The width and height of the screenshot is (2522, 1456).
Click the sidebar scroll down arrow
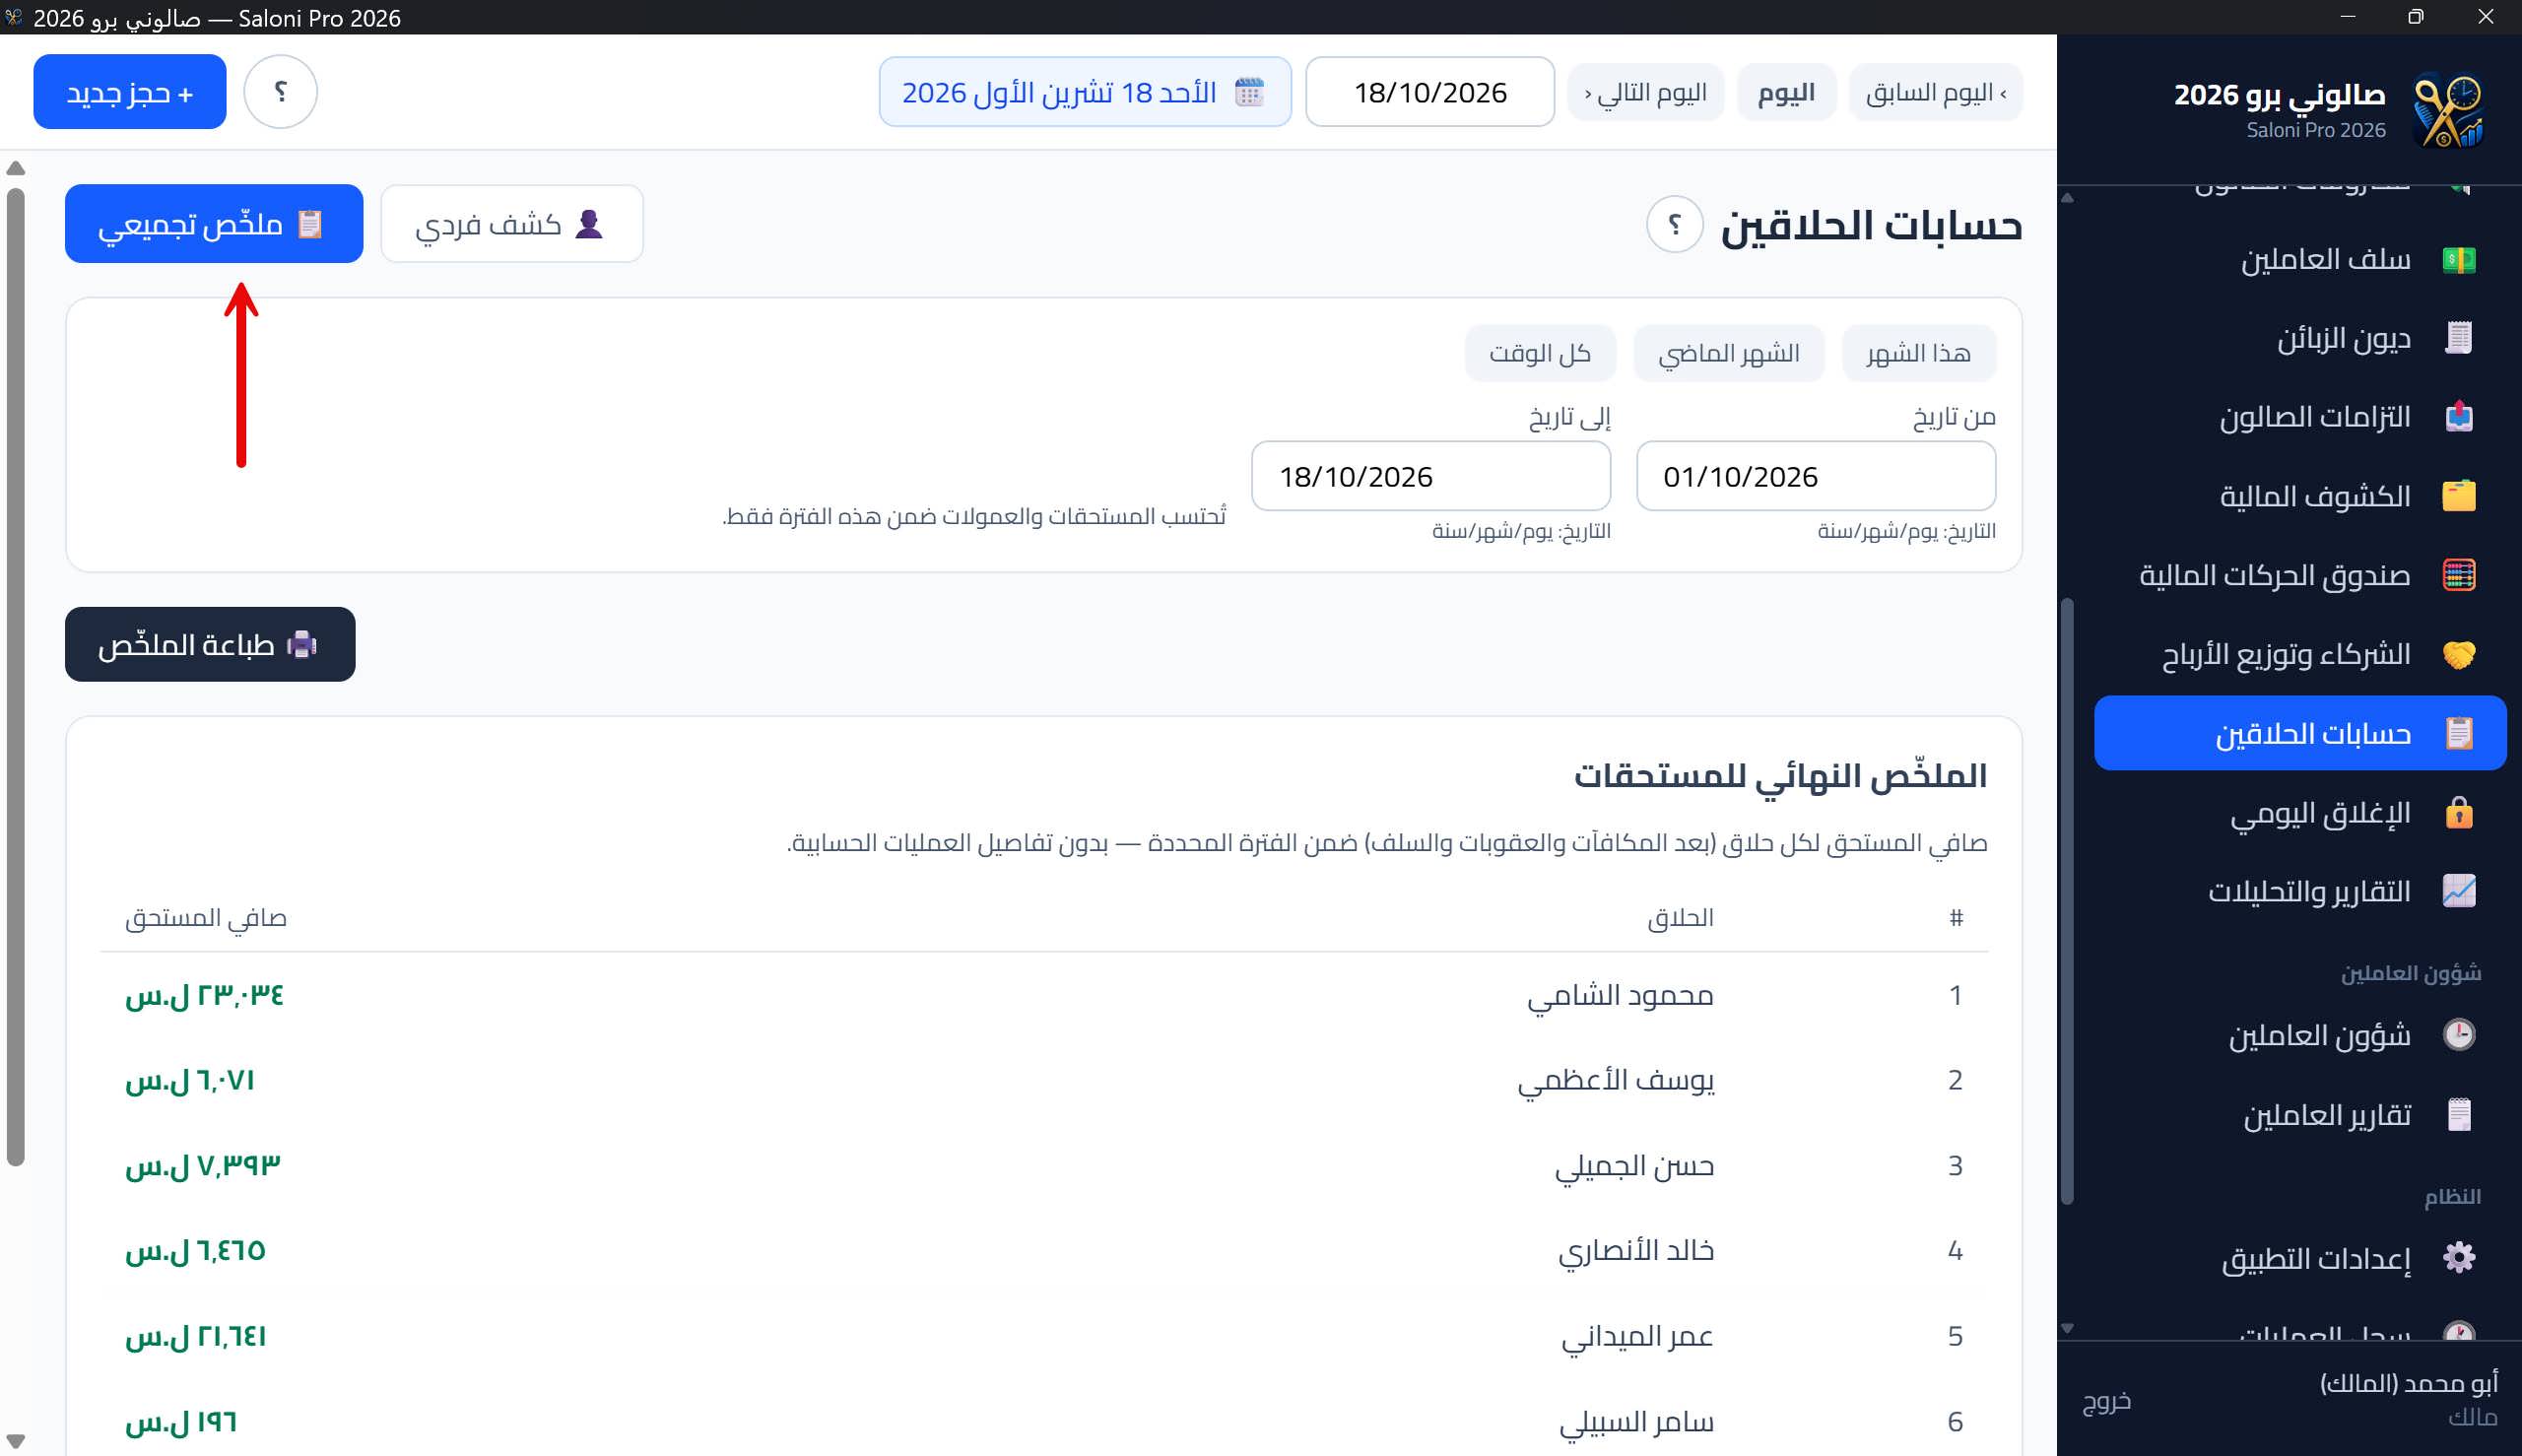click(2067, 1328)
